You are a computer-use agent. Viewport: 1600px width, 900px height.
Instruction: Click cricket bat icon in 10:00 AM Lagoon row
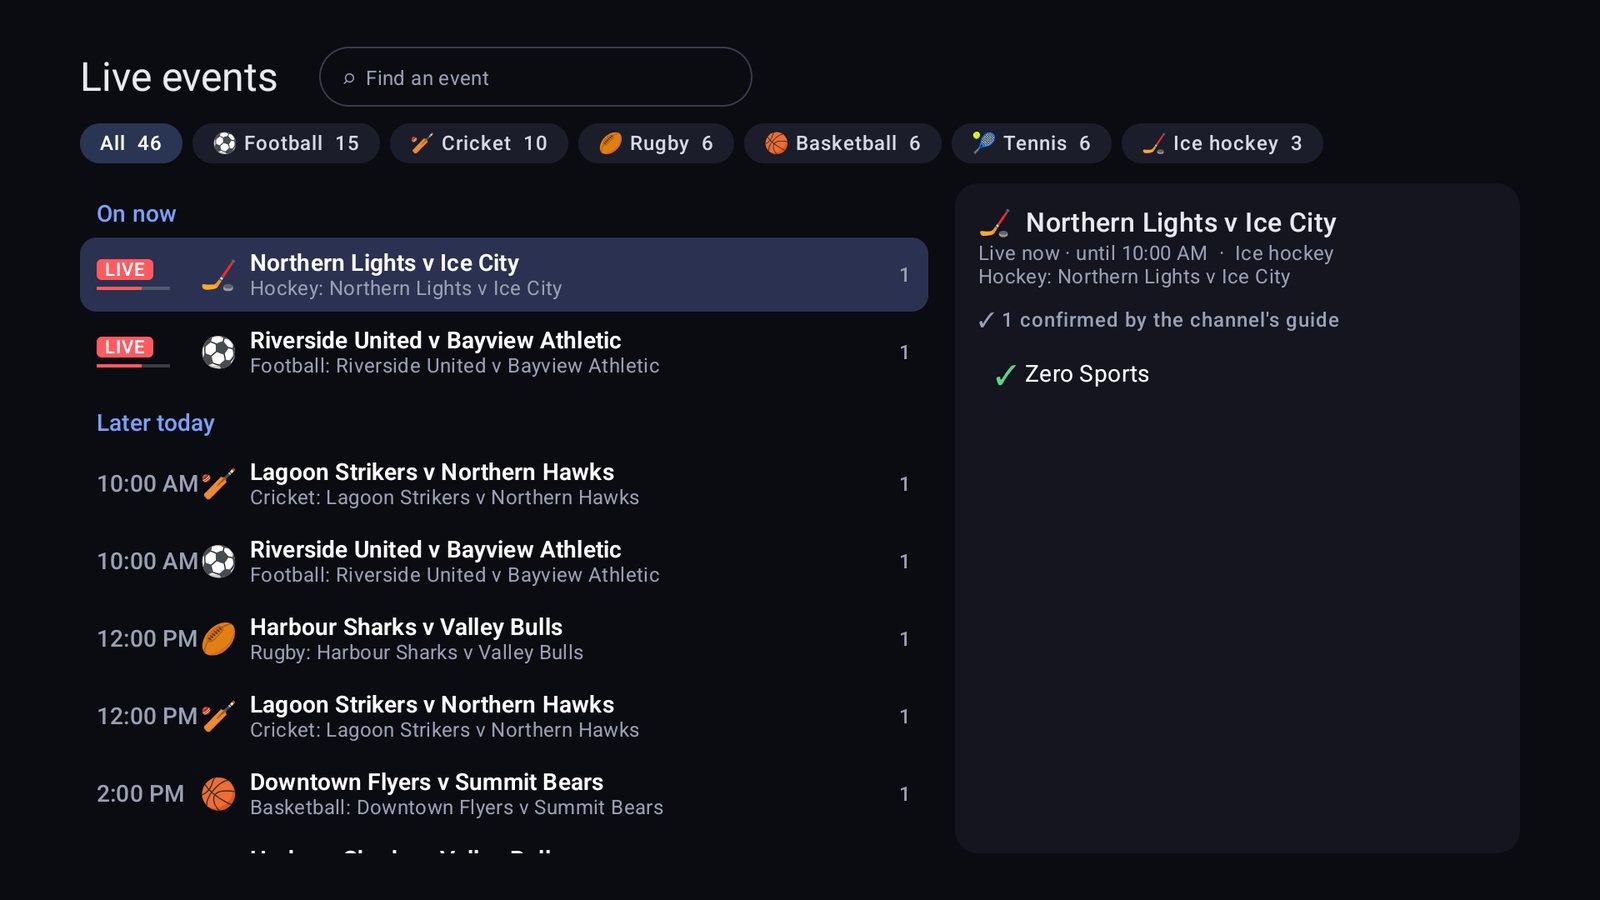[218, 484]
